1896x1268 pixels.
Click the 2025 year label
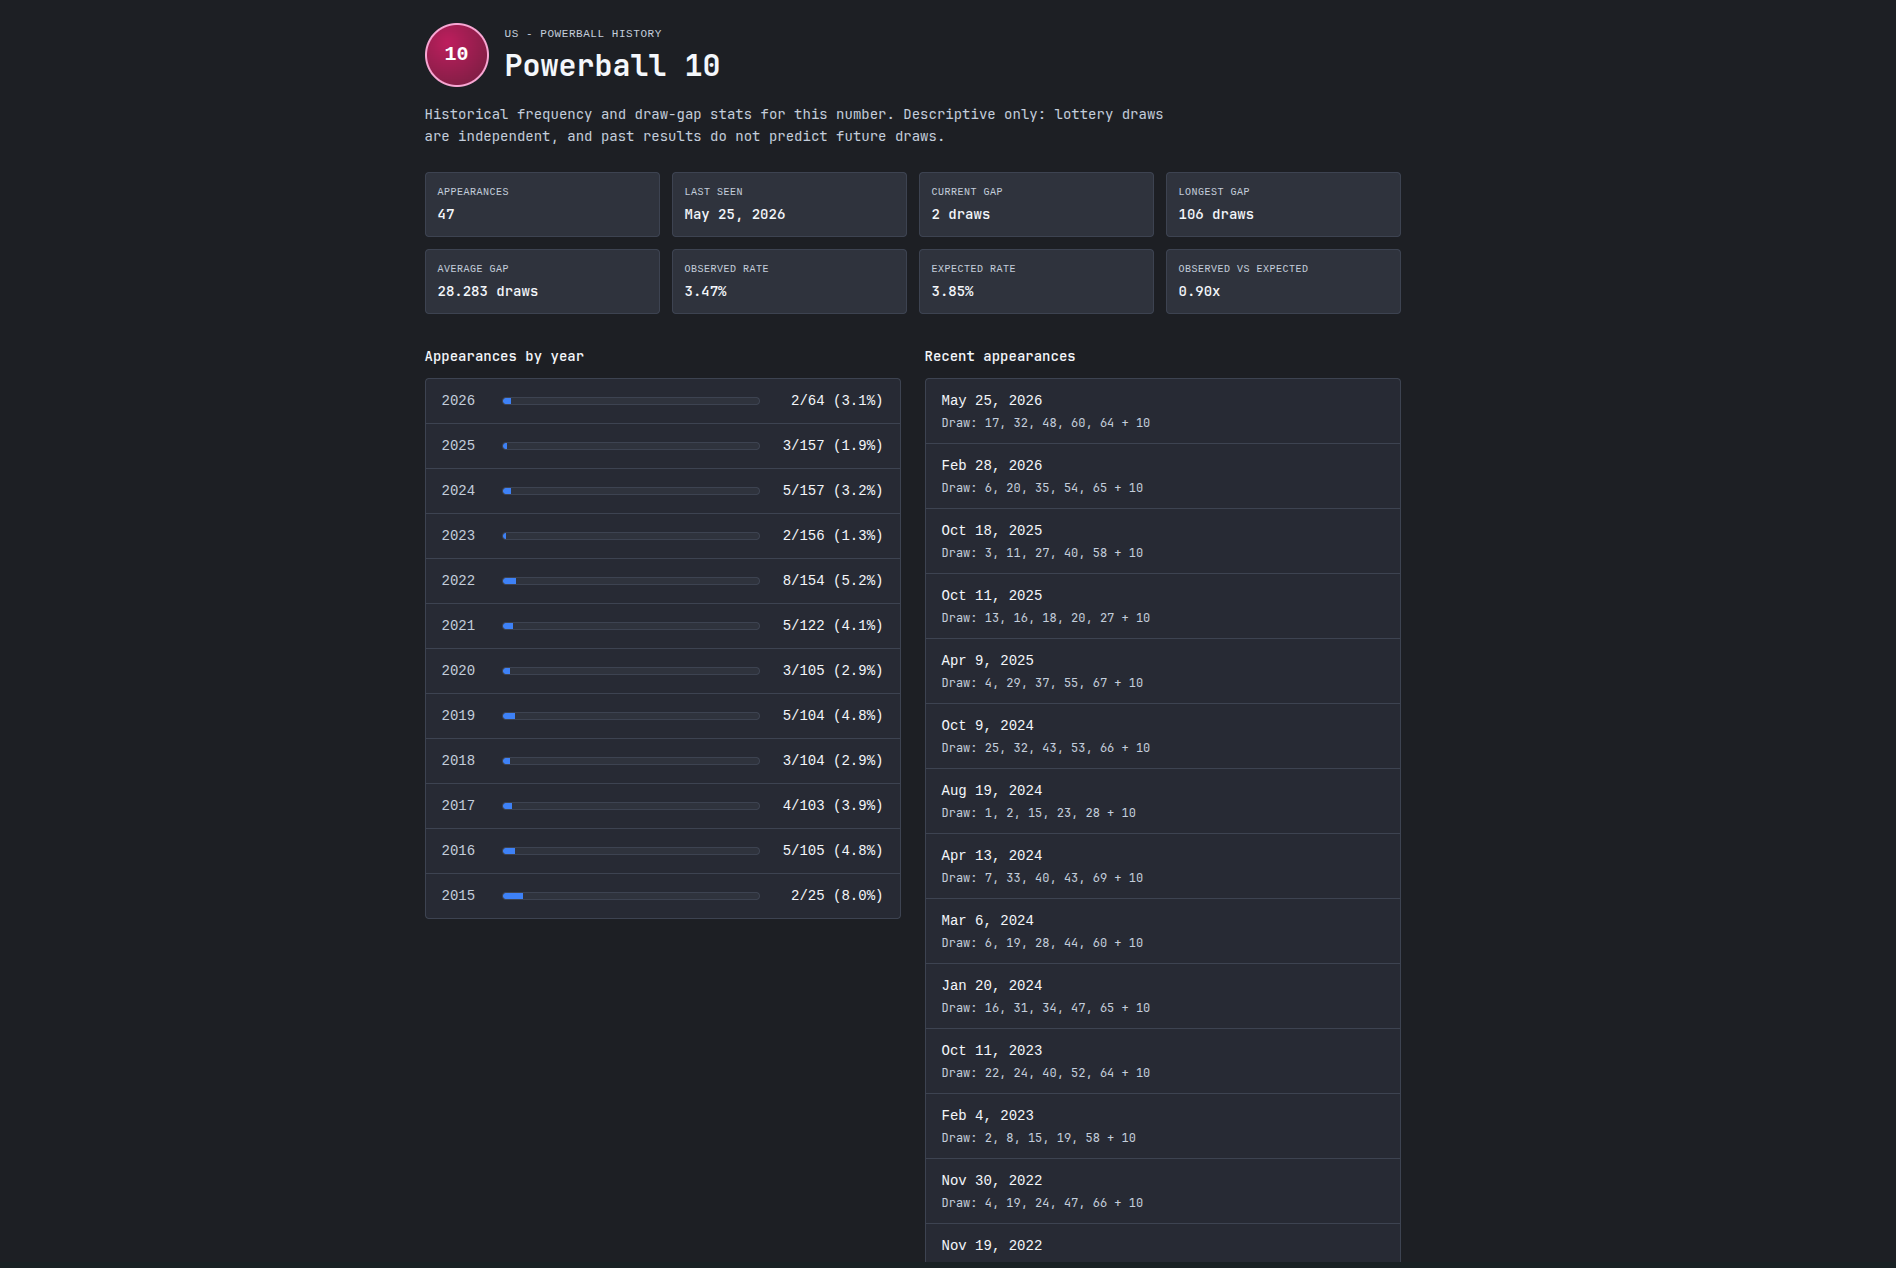pos(458,446)
